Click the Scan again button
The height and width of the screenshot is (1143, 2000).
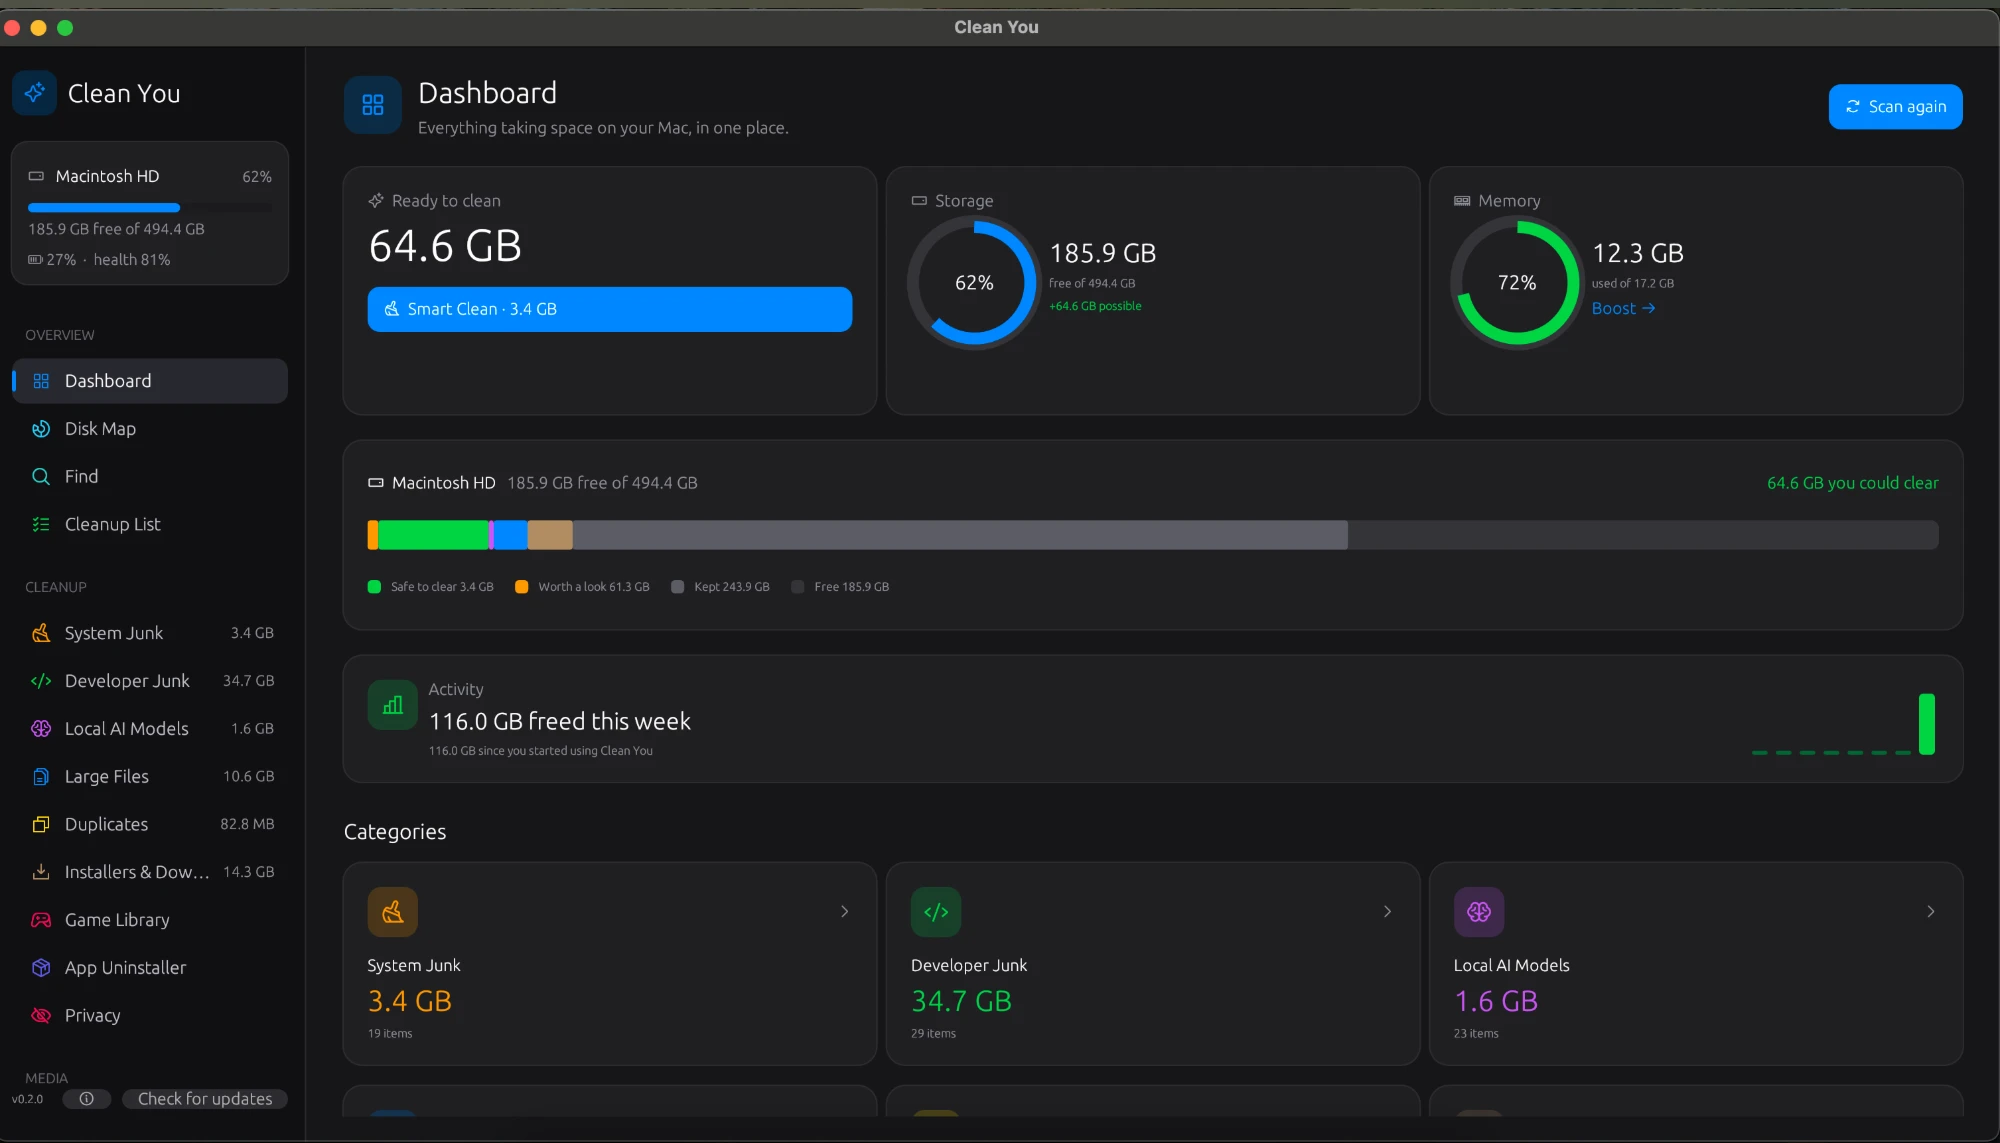[1895, 107]
